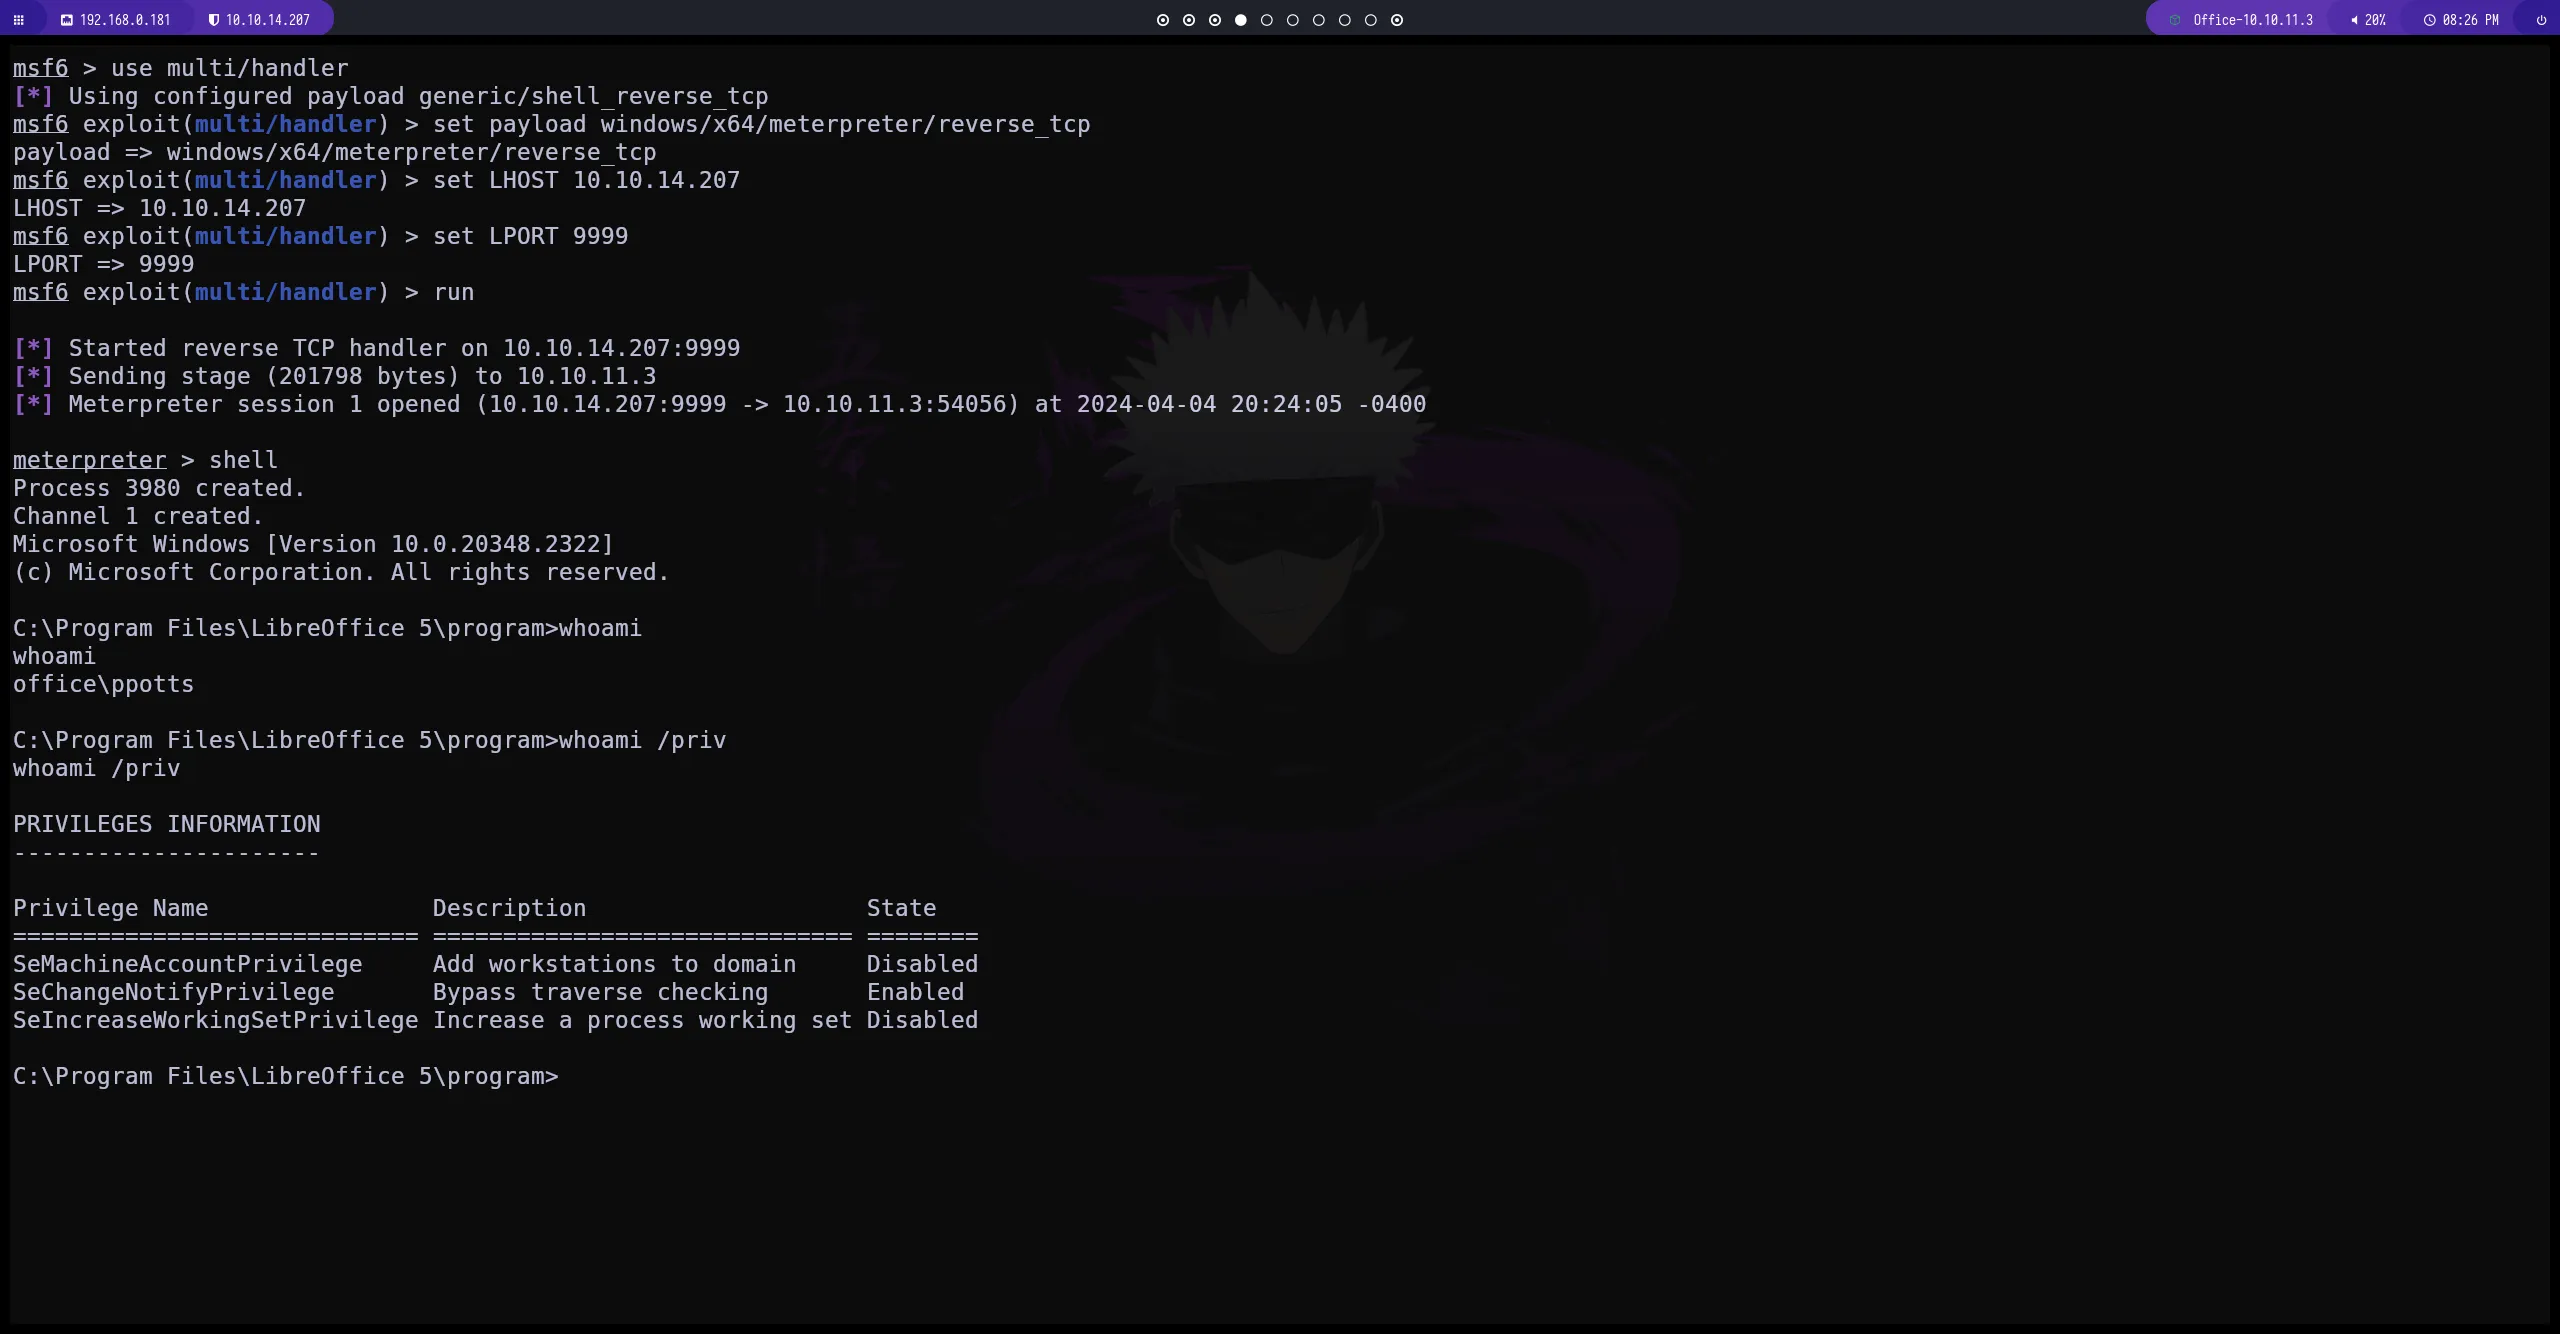2560x1334 pixels.
Task: Switch to the last occupied workspace indicator
Action: (x=1396, y=20)
